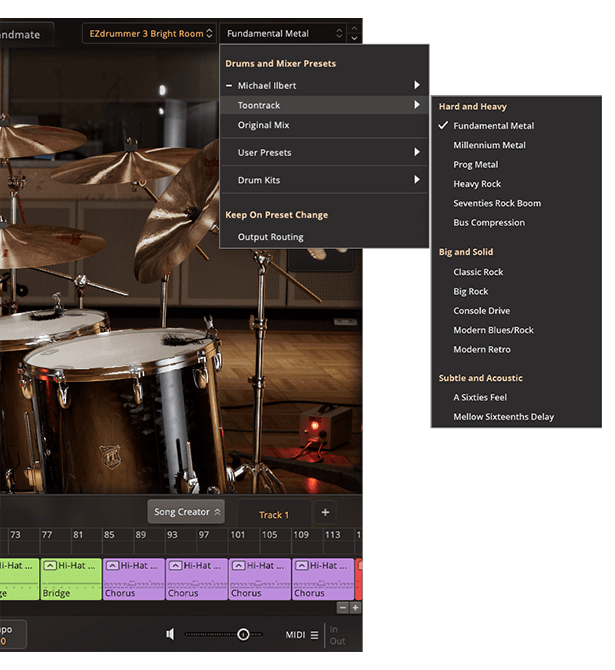
Task: Click the first purple Chorus Hi-Hat block icon
Action: click(112, 566)
